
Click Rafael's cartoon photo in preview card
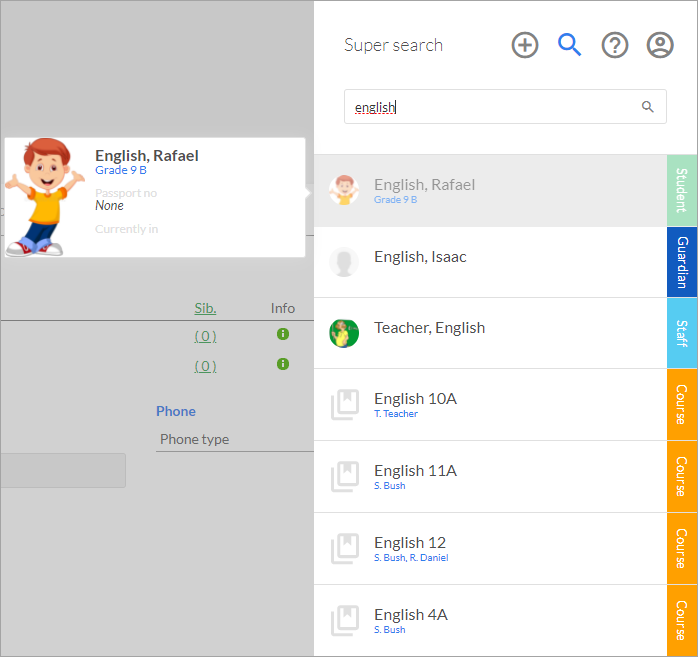[x=45, y=197]
